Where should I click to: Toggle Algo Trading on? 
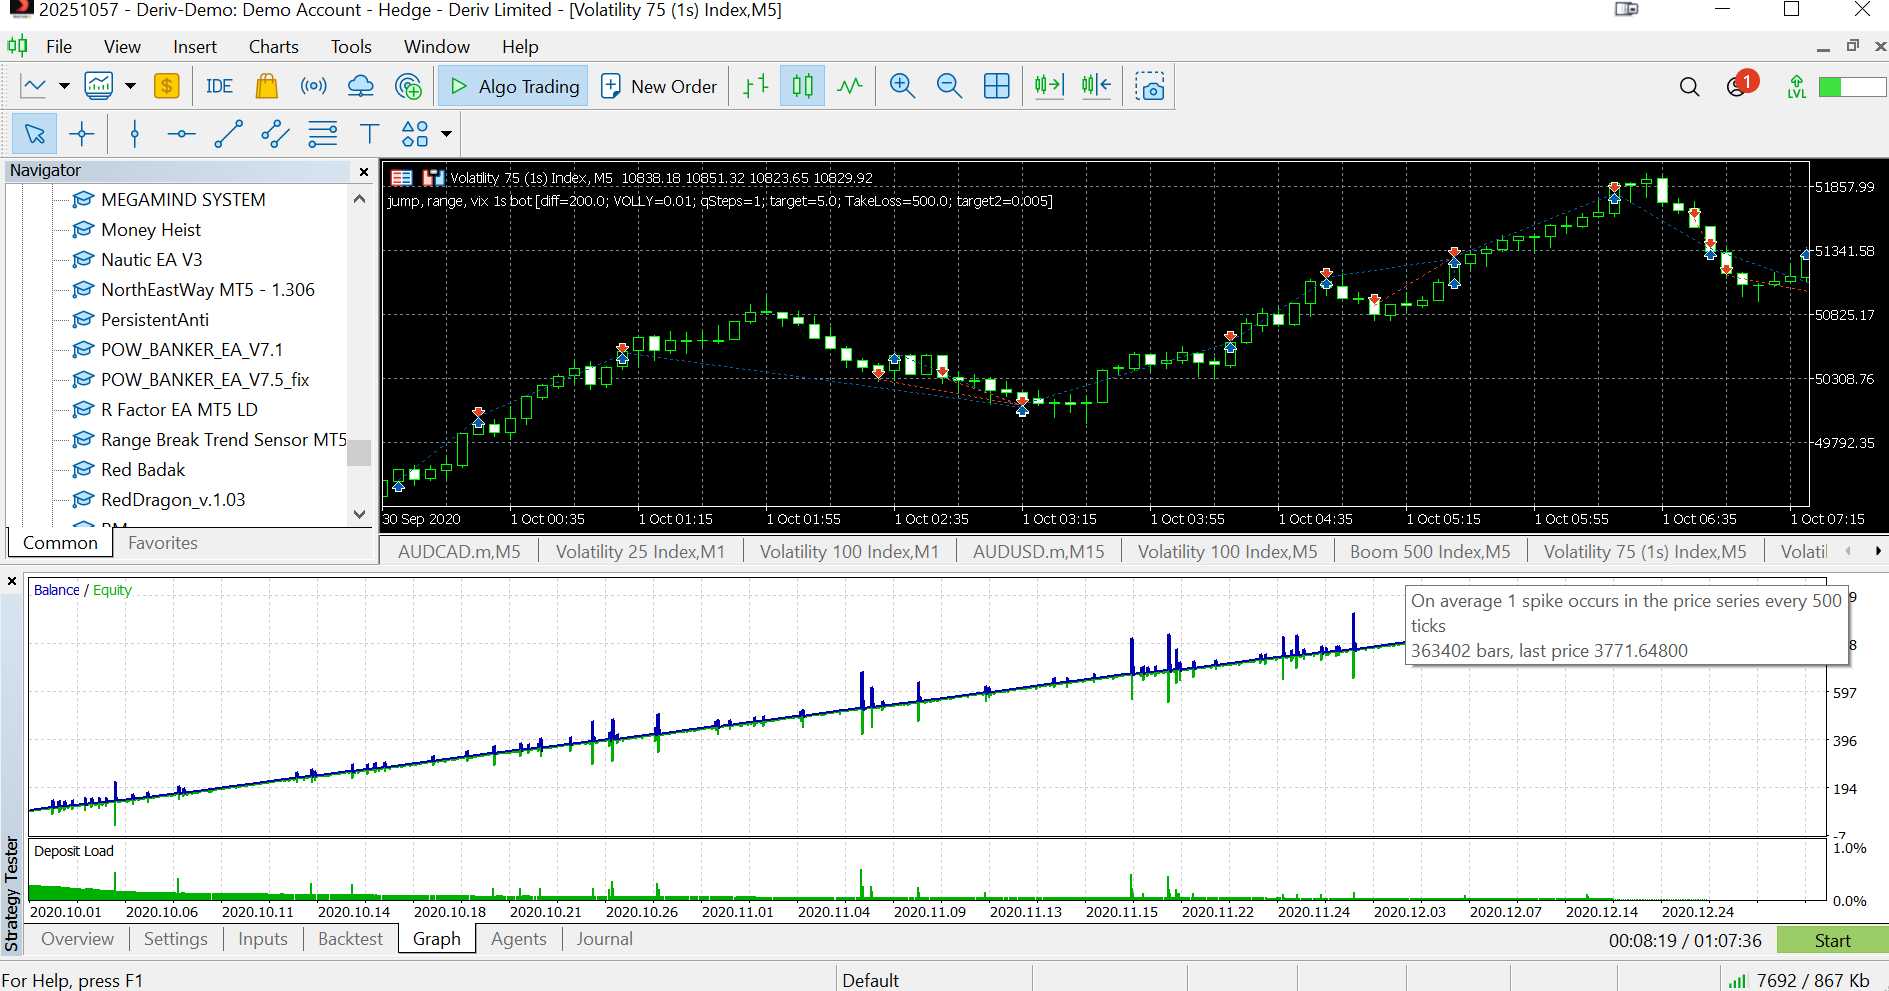513,86
